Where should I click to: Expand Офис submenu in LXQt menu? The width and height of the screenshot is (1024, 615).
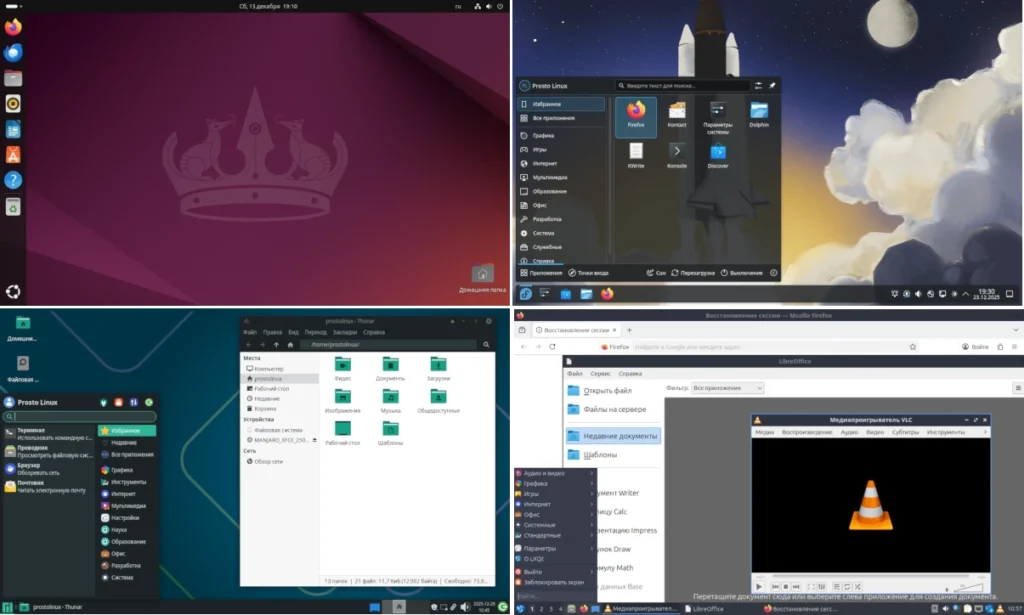[555, 514]
